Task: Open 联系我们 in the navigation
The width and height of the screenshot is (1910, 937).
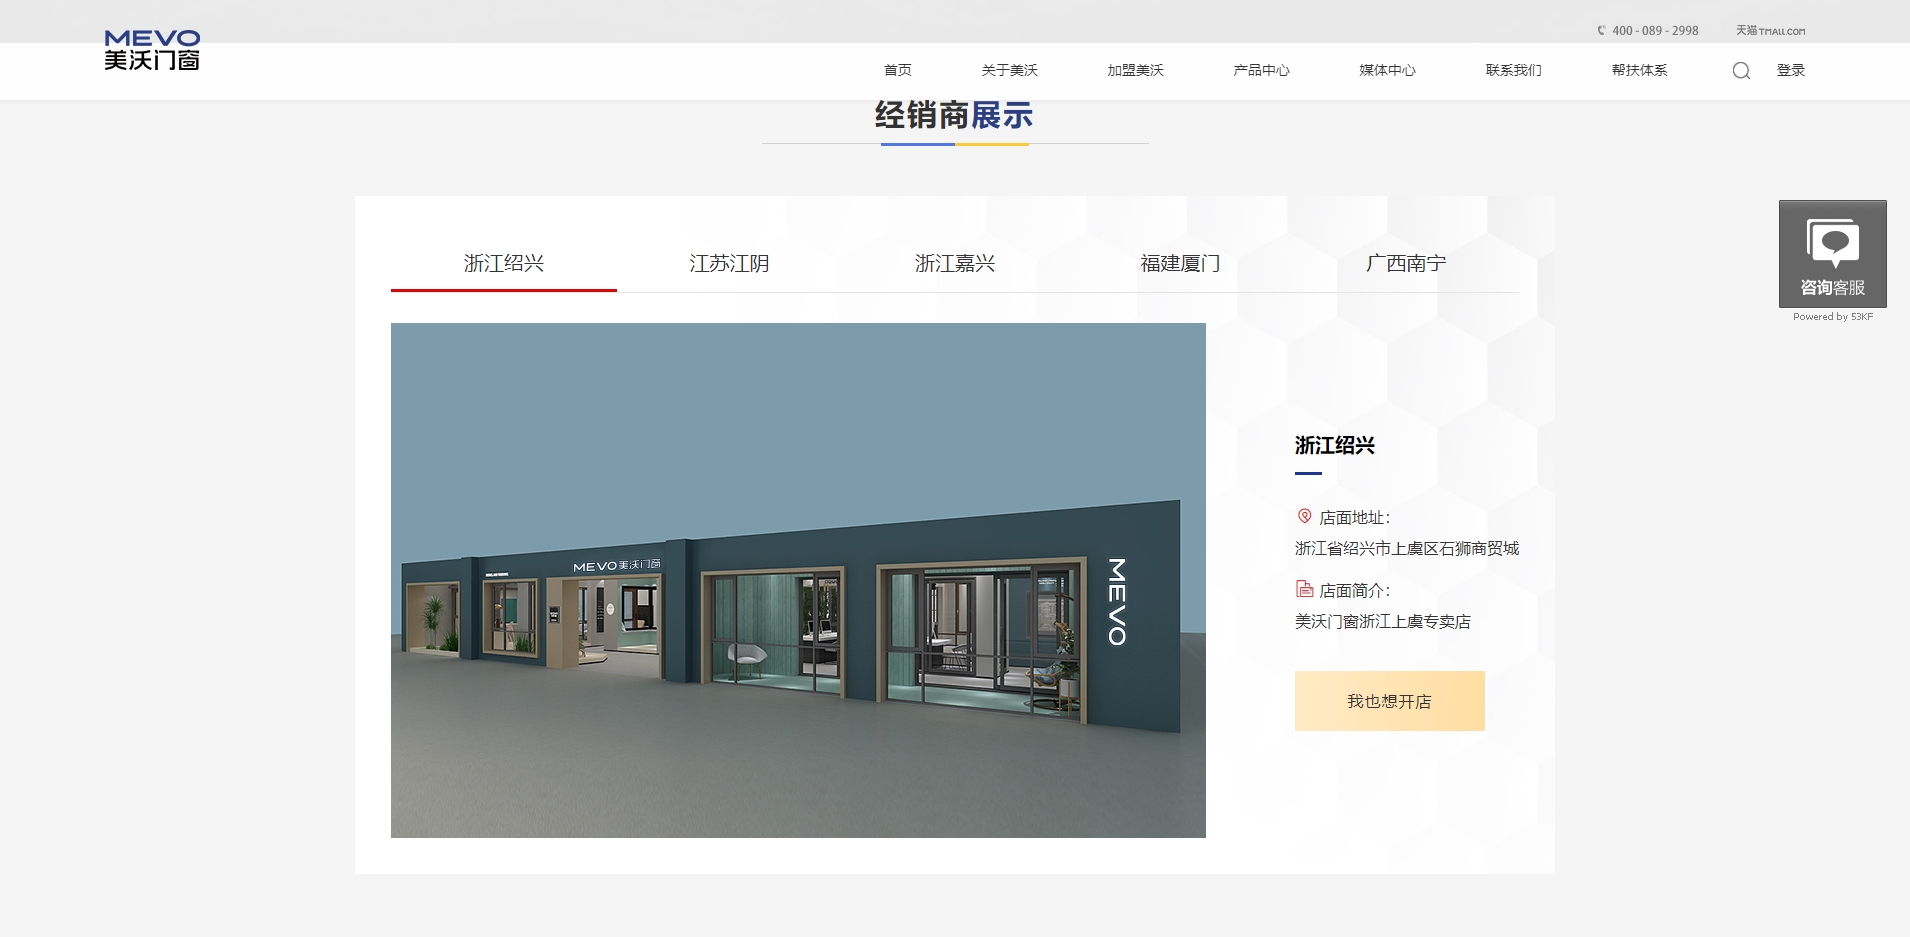Action: 1513,70
